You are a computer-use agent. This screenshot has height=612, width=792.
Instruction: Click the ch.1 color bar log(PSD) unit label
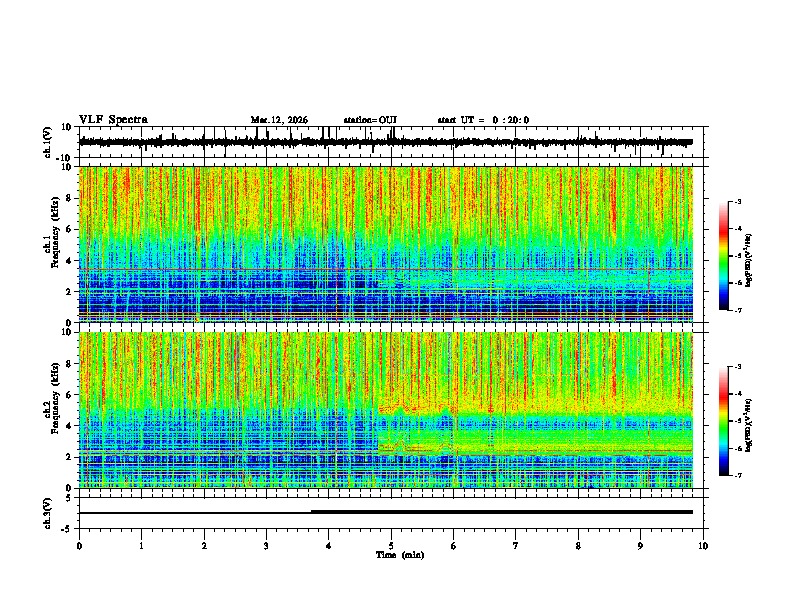(749, 261)
